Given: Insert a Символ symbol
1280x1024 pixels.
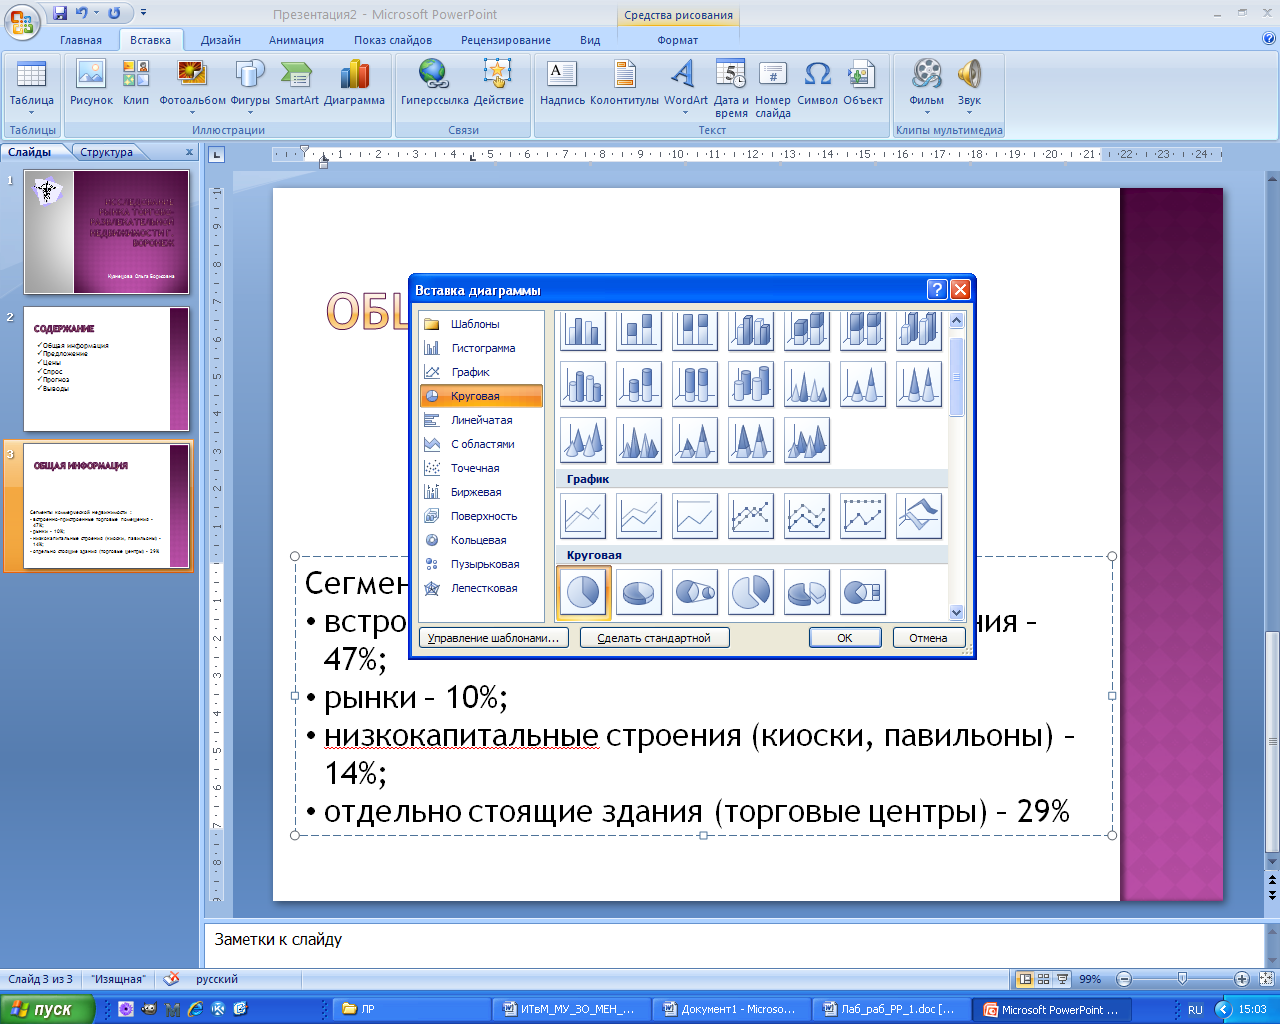Looking at the screenshot, I should click(x=817, y=84).
